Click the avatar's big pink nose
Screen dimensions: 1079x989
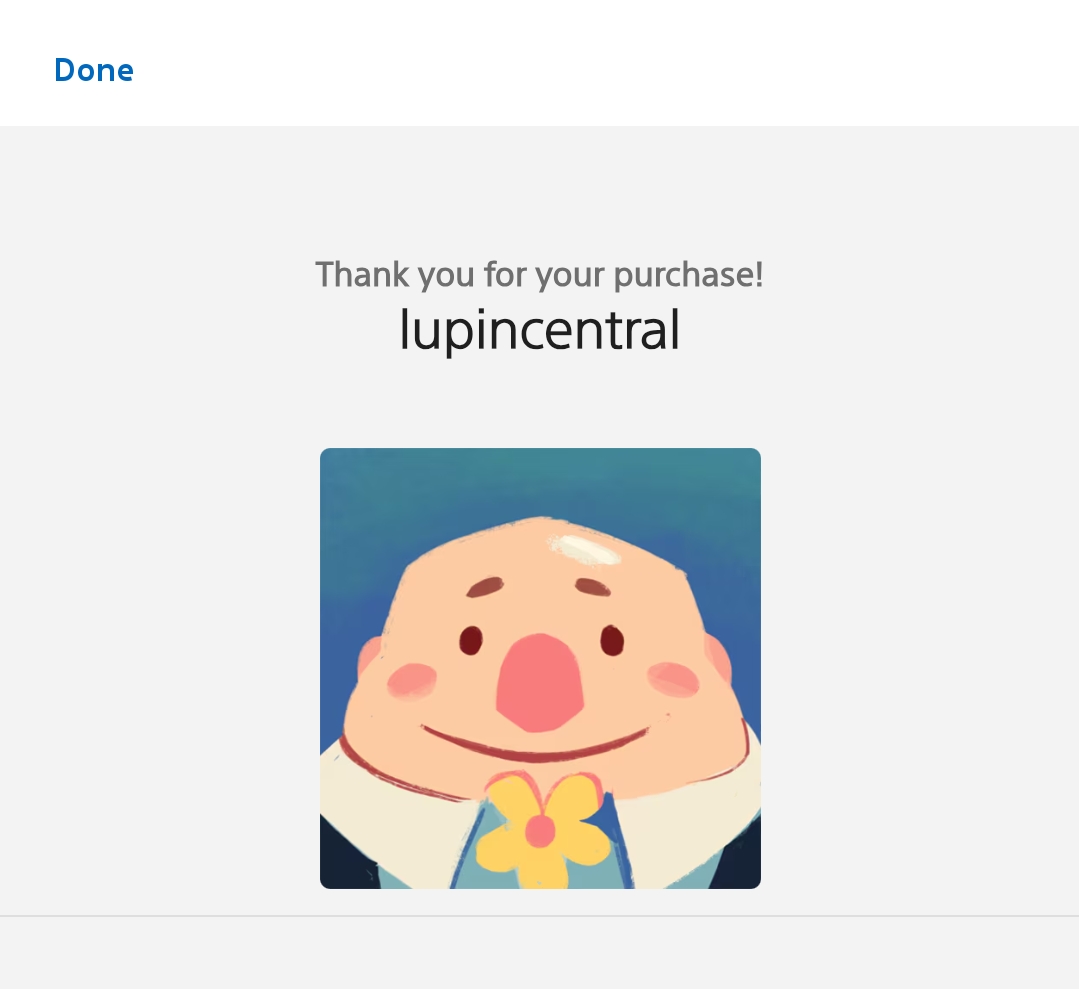pos(539,682)
